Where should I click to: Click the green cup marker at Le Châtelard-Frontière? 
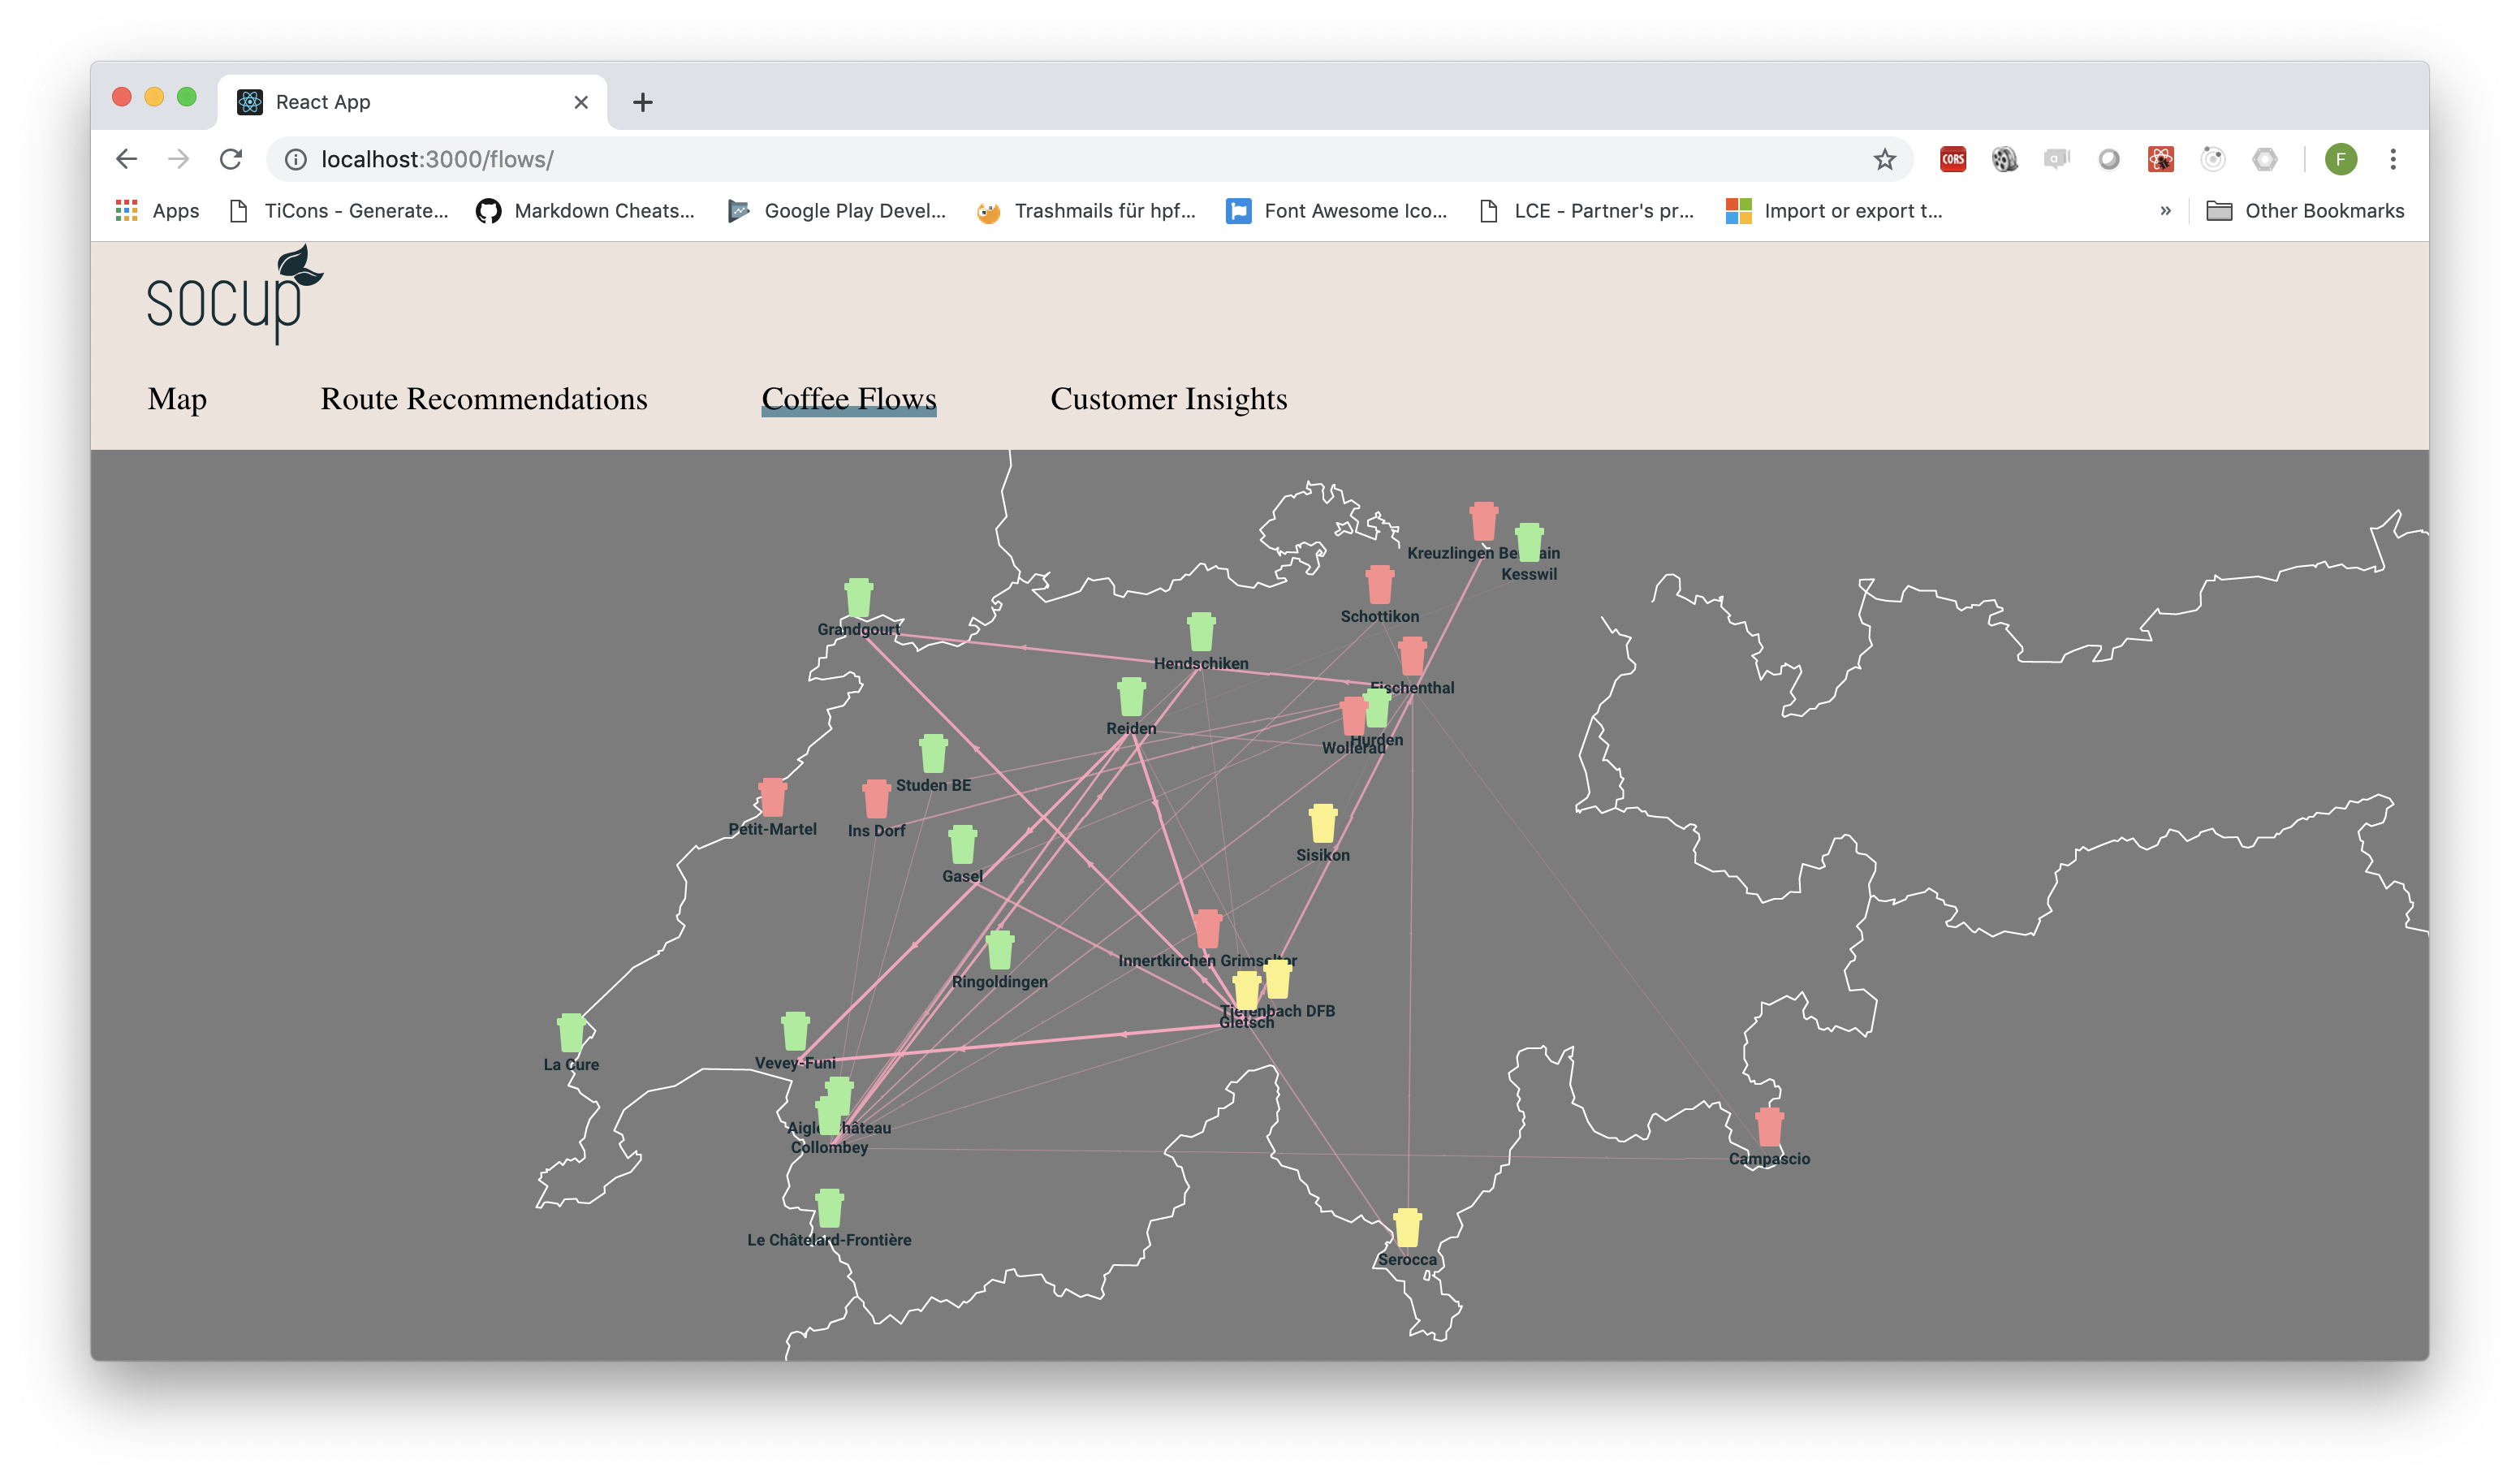pyautogui.click(x=829, y=1208)
